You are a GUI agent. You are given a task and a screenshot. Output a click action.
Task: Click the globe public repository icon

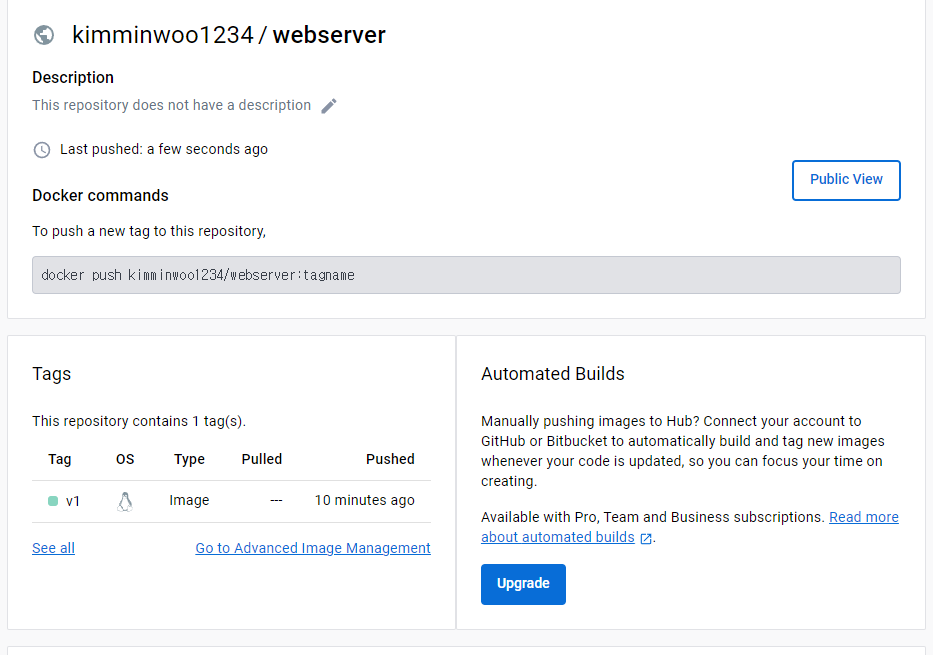tap(43, 35)
